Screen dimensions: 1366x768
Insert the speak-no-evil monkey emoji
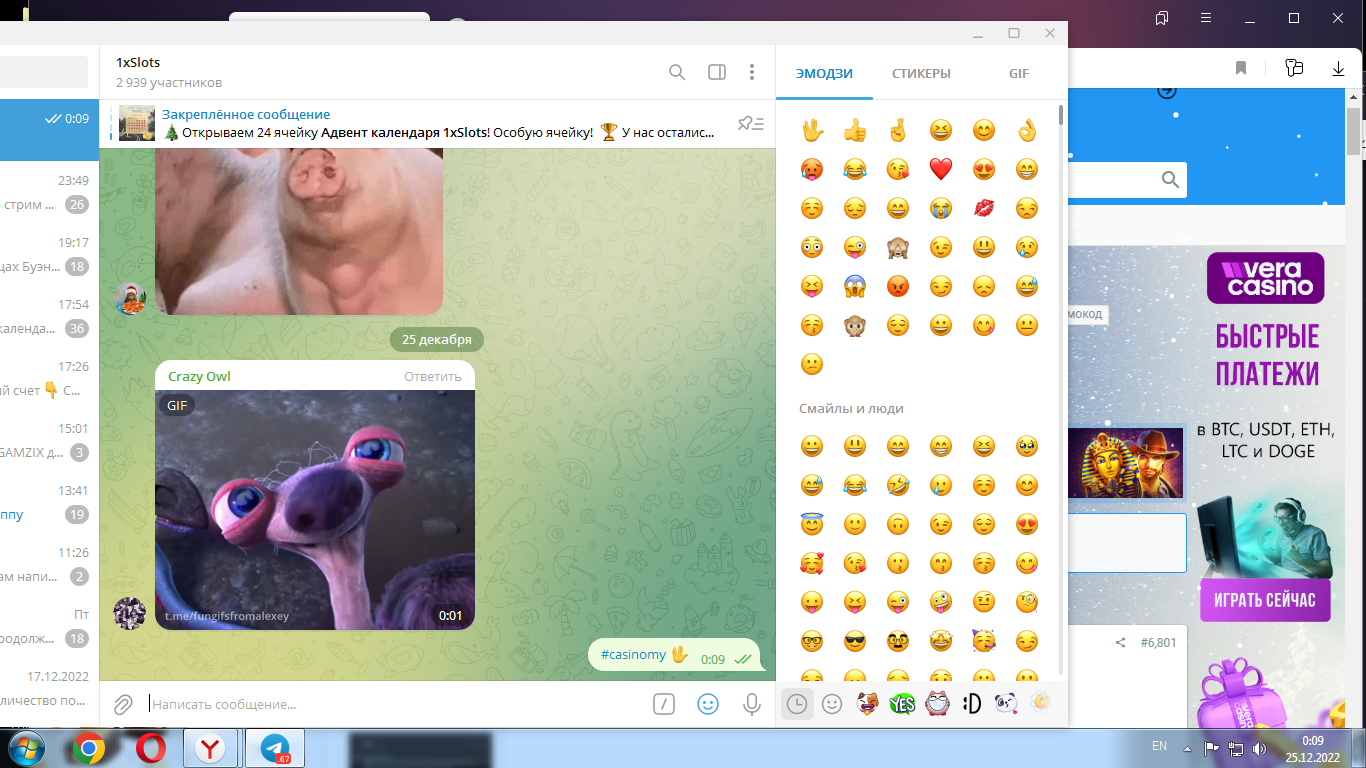(x=855, y=325)
